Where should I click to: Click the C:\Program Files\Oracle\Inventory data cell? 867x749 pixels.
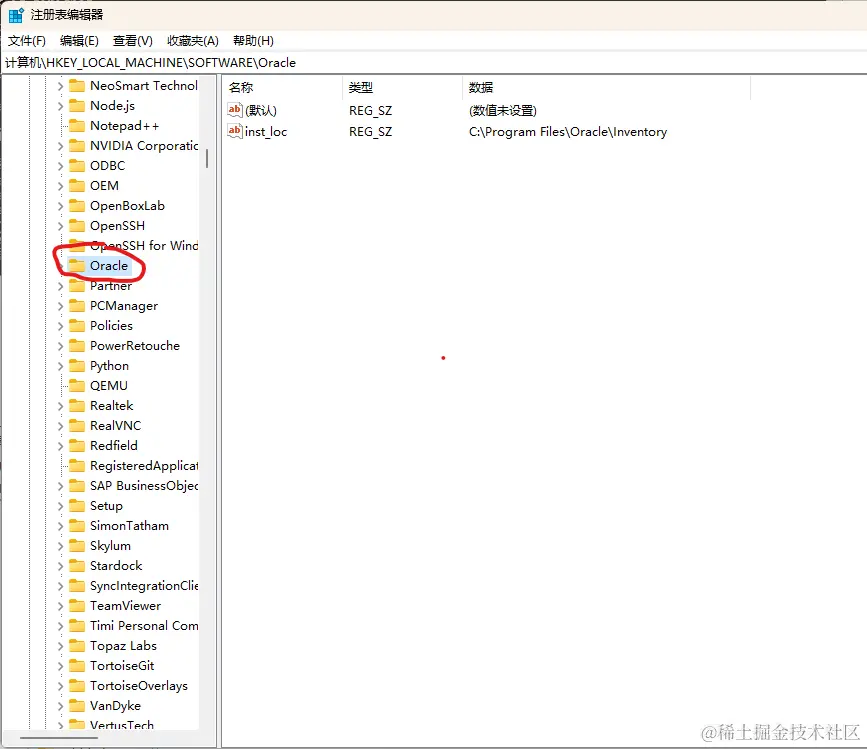[568, 132]
